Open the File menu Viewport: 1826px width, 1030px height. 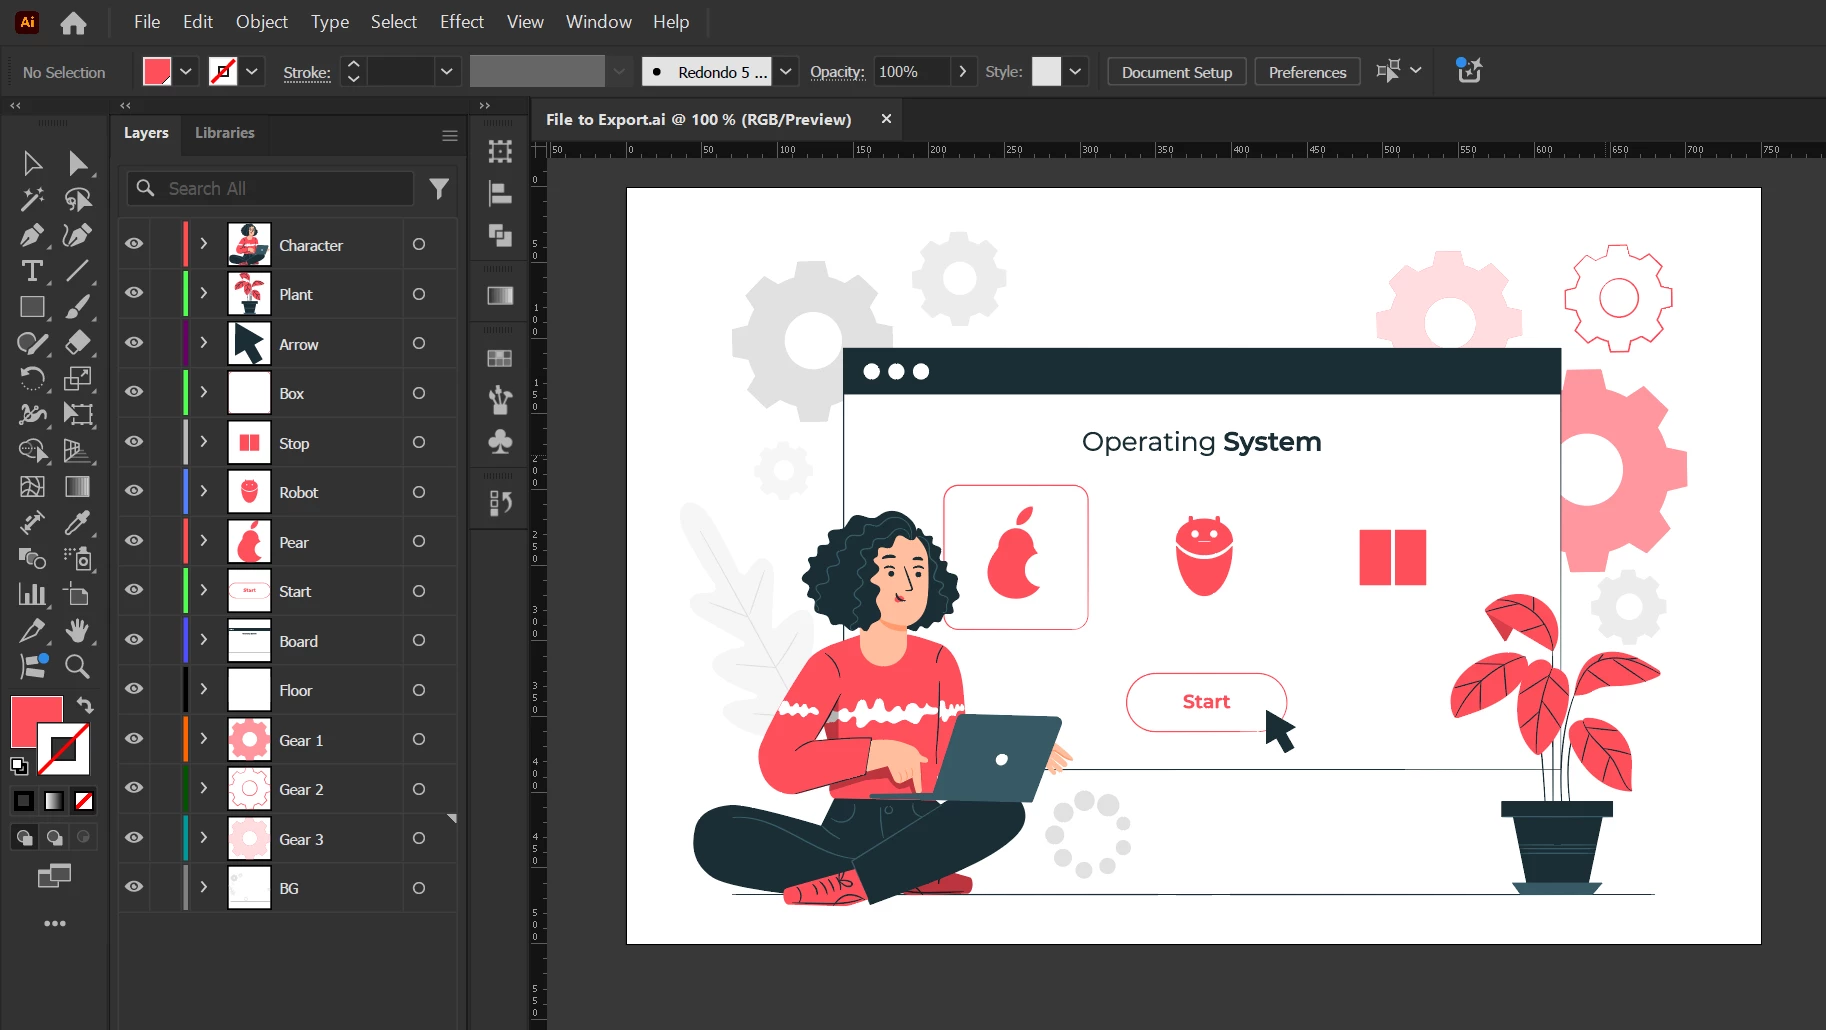point(147,22)
